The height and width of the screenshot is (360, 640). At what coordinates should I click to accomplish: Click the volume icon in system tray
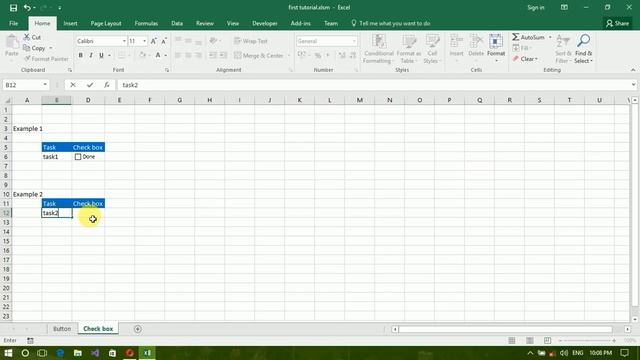564,353
